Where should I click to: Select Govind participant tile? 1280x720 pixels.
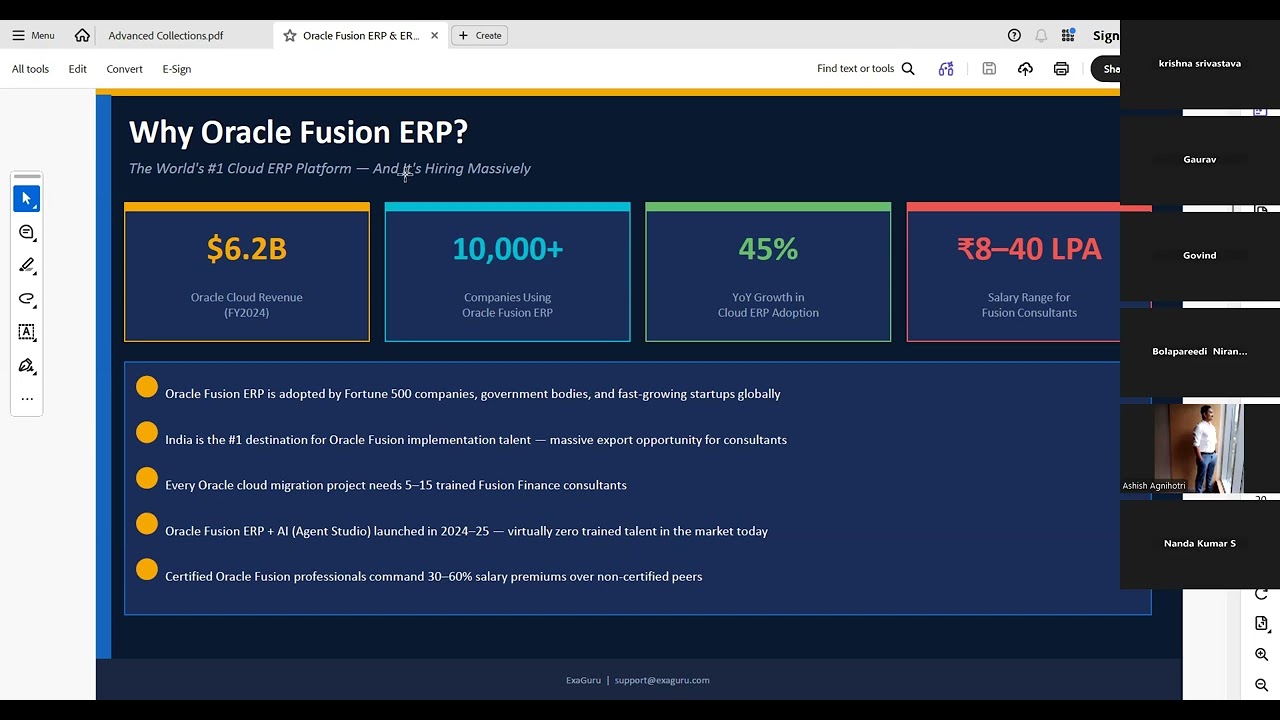click(1200, 255)
